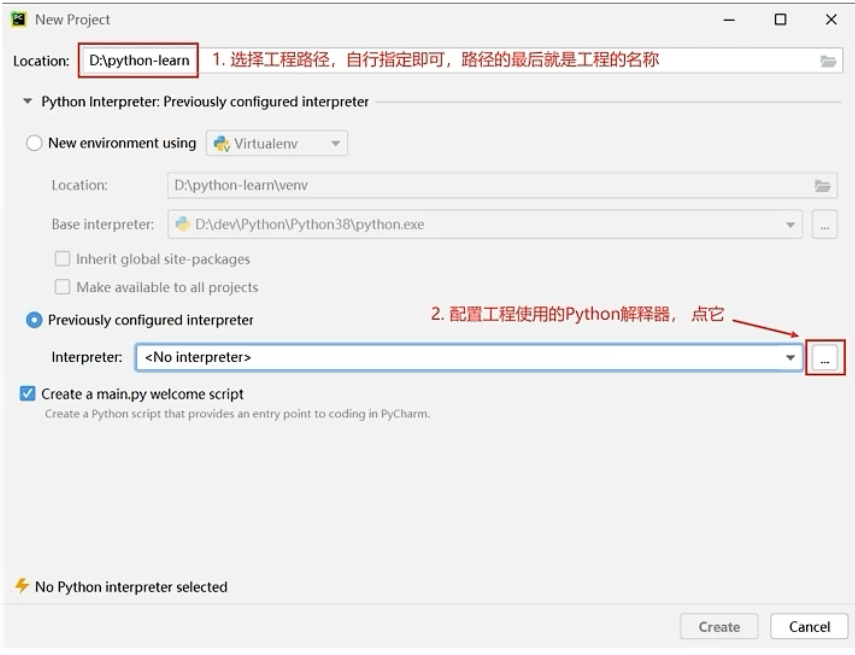Uncheck Create a main.py welcome script
855x655 pixels.
tap(27, 394)
